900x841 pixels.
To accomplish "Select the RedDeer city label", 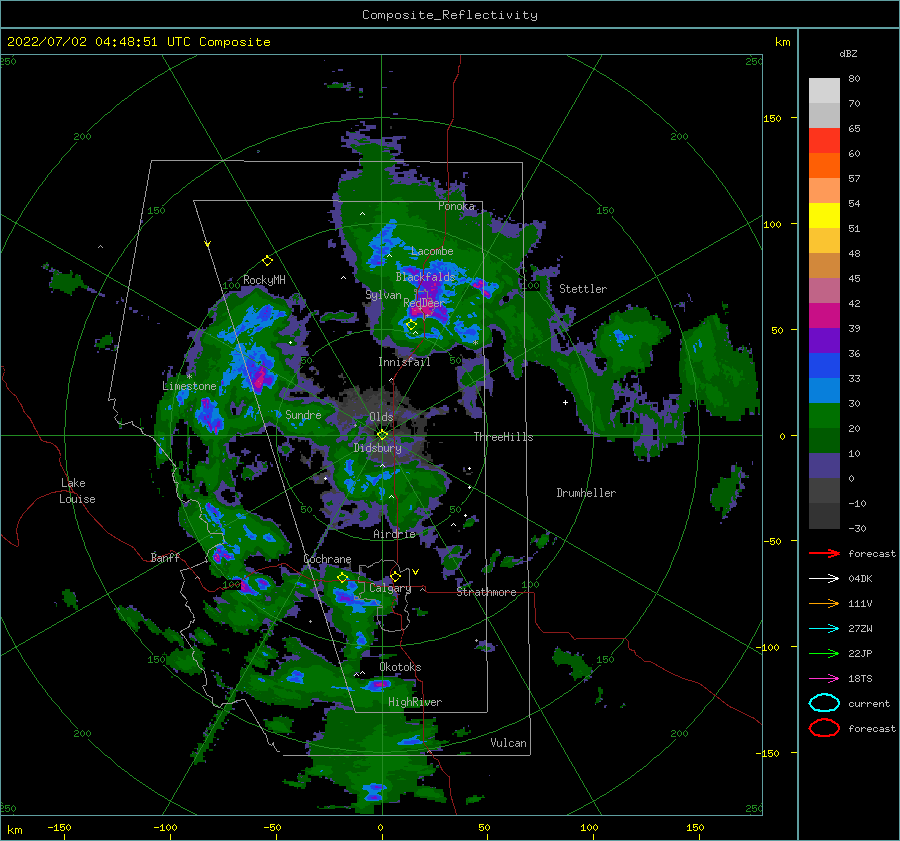I will pos(424,303).
